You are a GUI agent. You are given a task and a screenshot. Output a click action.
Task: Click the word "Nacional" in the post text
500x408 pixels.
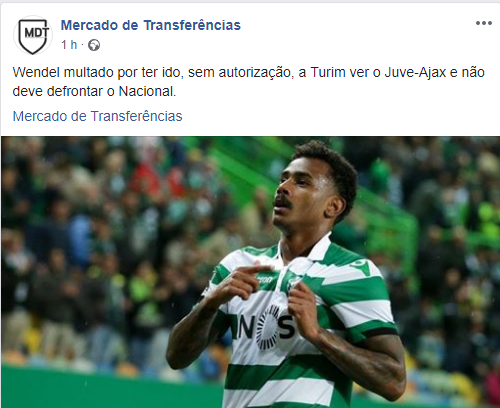(147, 91)
